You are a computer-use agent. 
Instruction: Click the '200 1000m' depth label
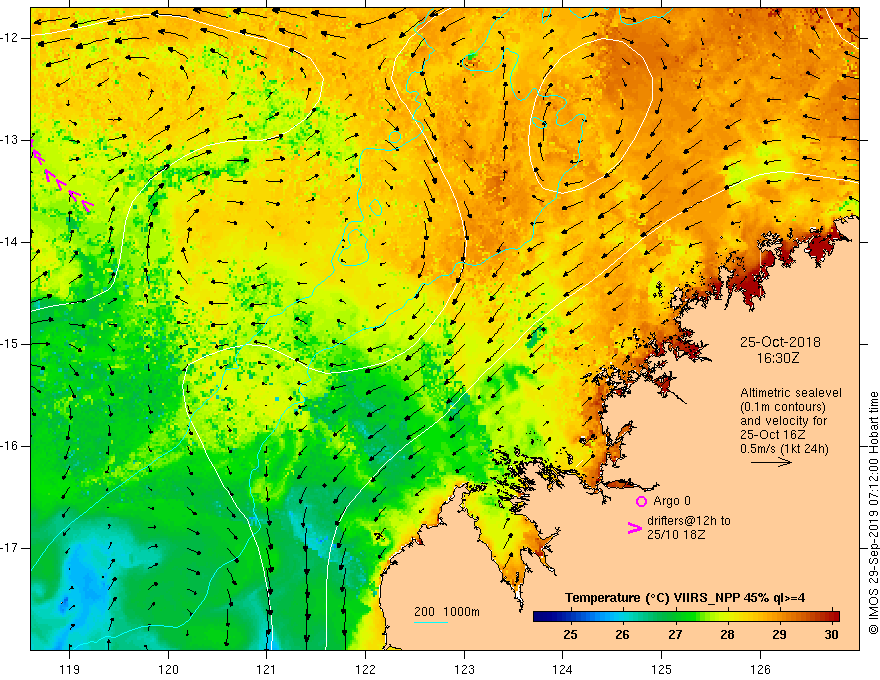447,612
